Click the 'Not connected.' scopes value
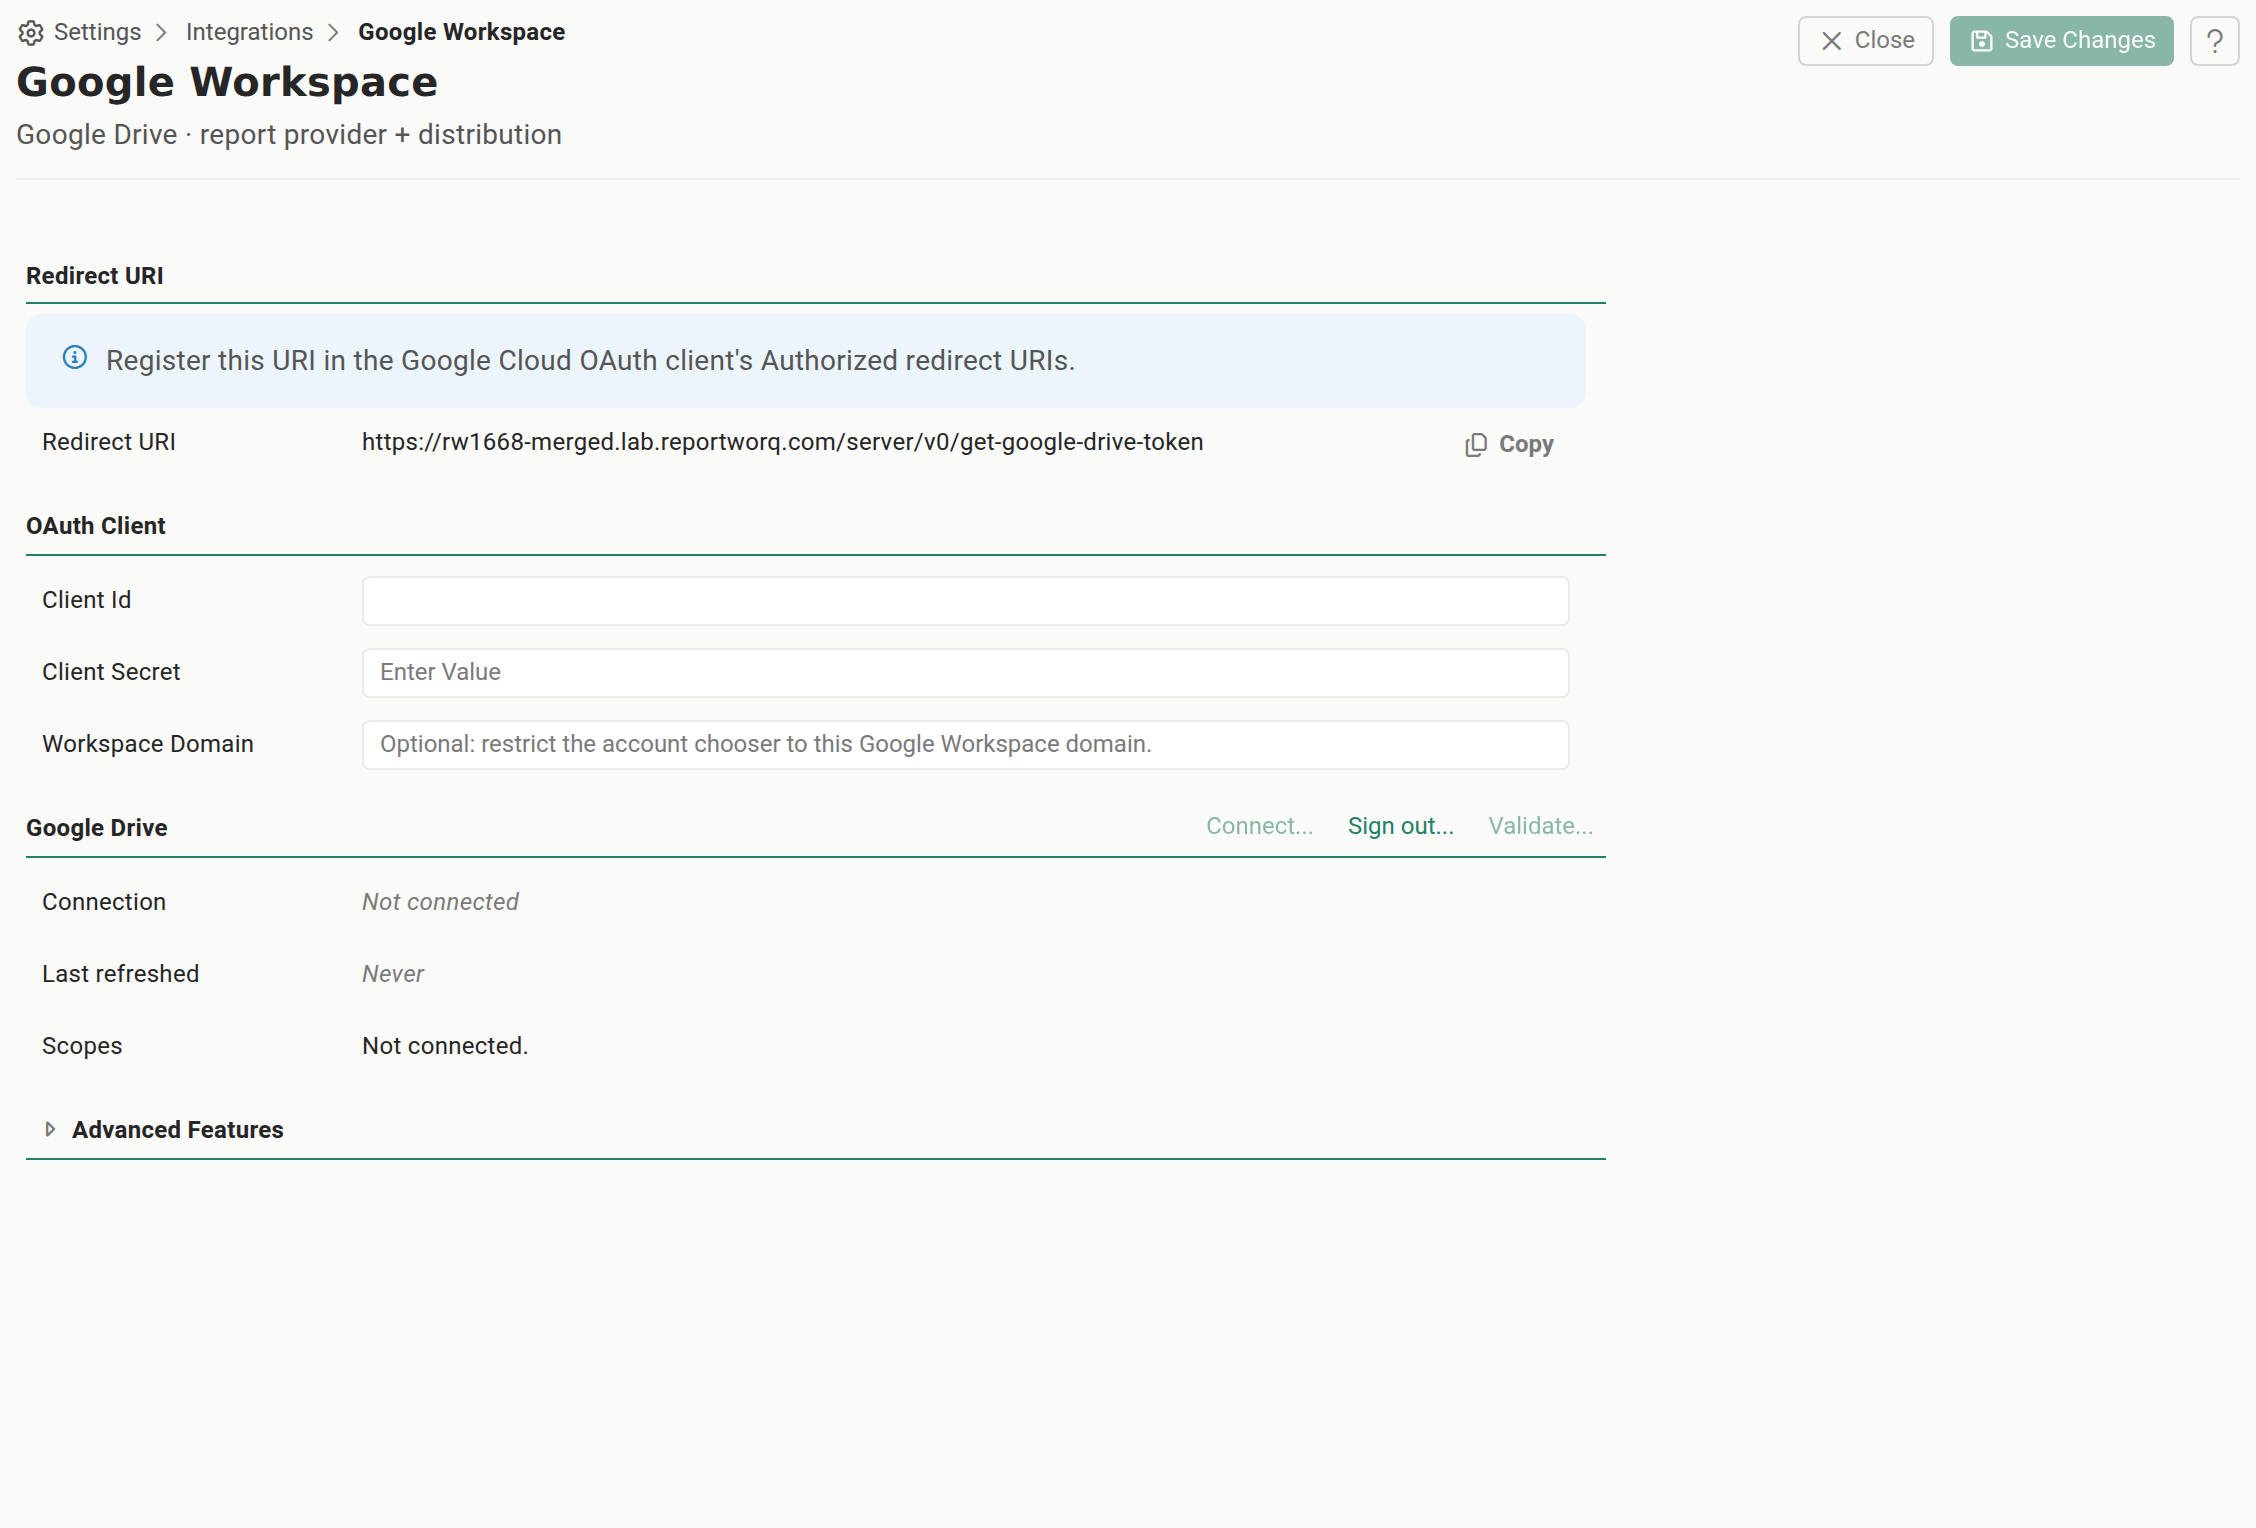 445,1046
